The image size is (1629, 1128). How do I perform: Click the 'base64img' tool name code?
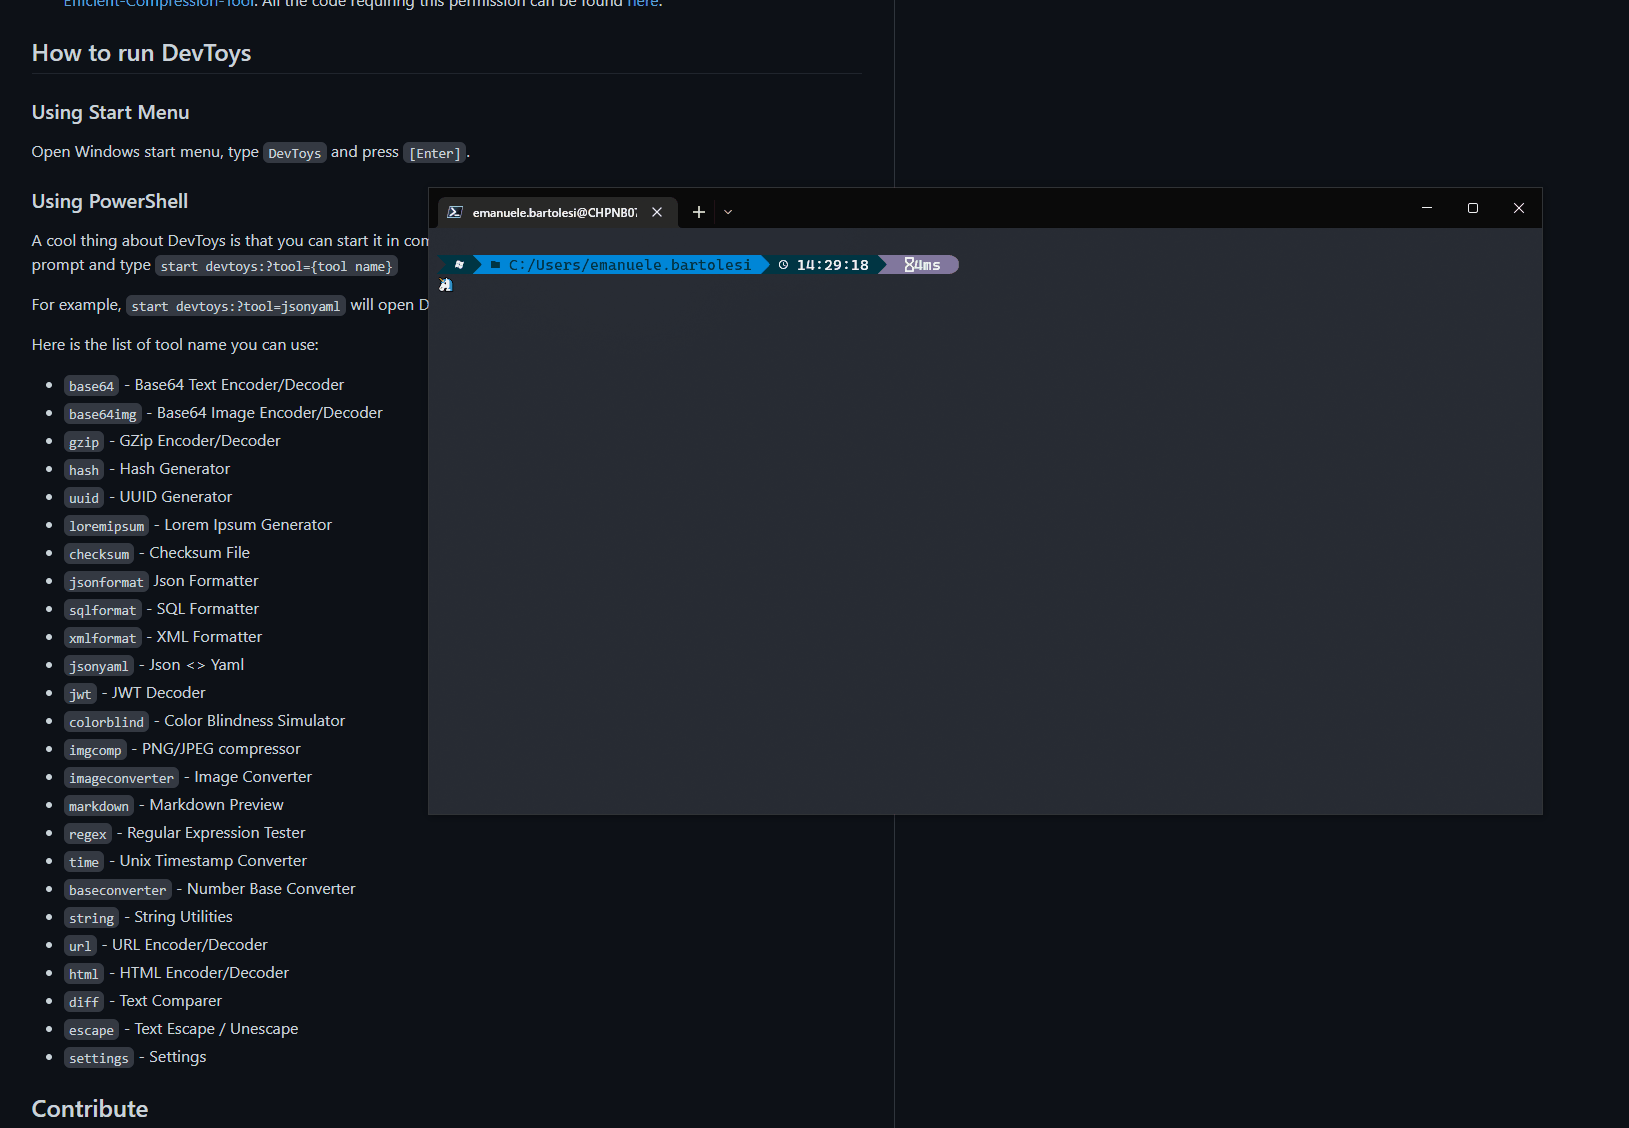tap(103, 414)
